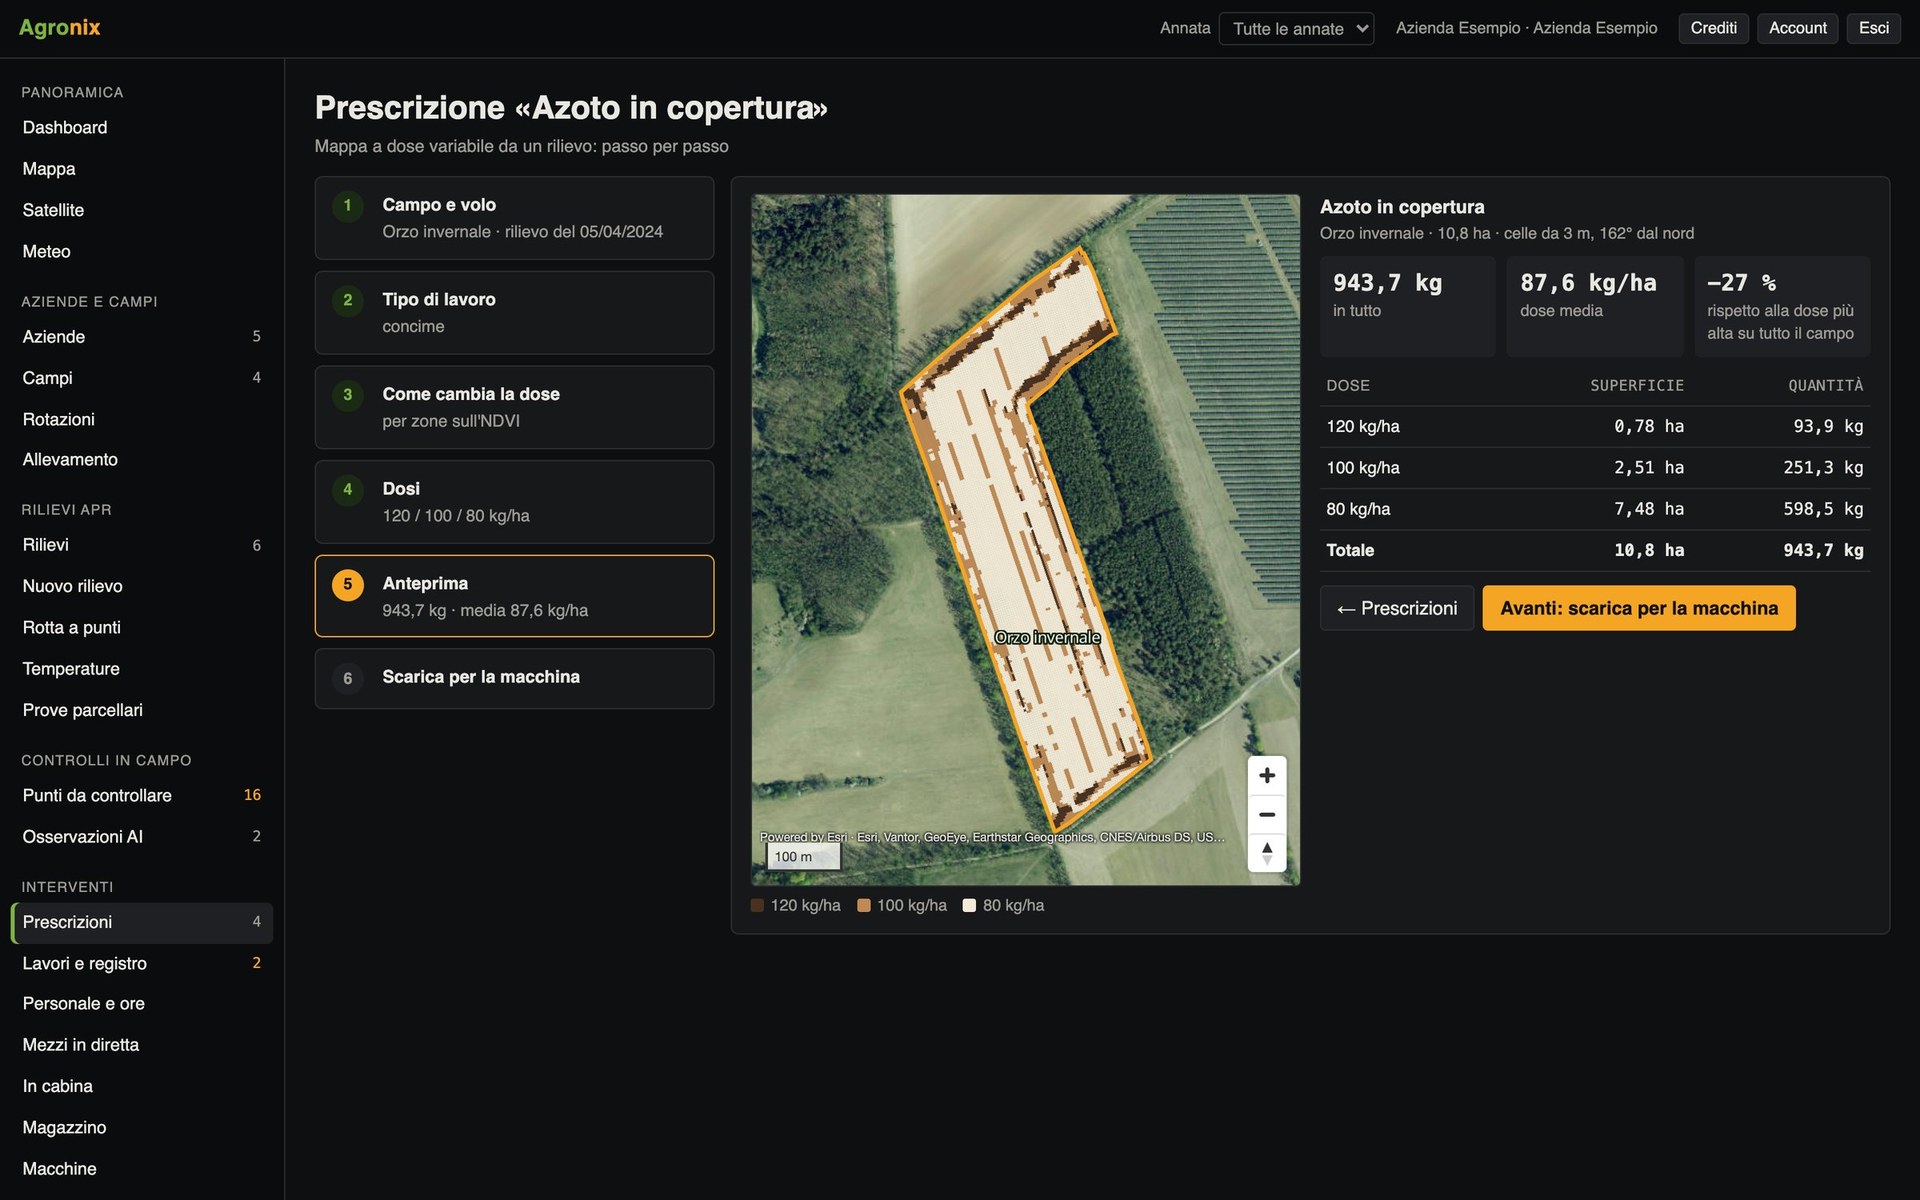Click step 3 number badge for Come cambia la dose
Image resolution: width=1920 pixels, height=1200 pixels.
[x=347, y=395]
